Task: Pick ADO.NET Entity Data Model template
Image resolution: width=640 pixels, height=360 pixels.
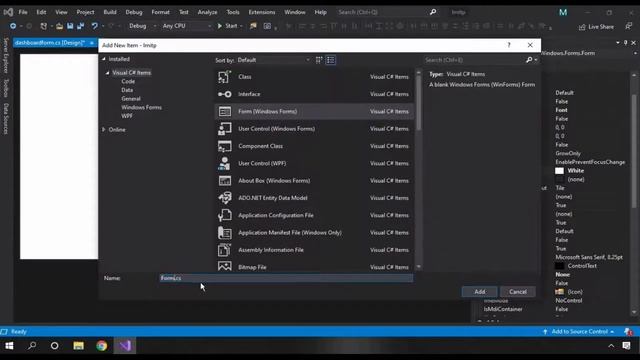Action: (314, 198)
